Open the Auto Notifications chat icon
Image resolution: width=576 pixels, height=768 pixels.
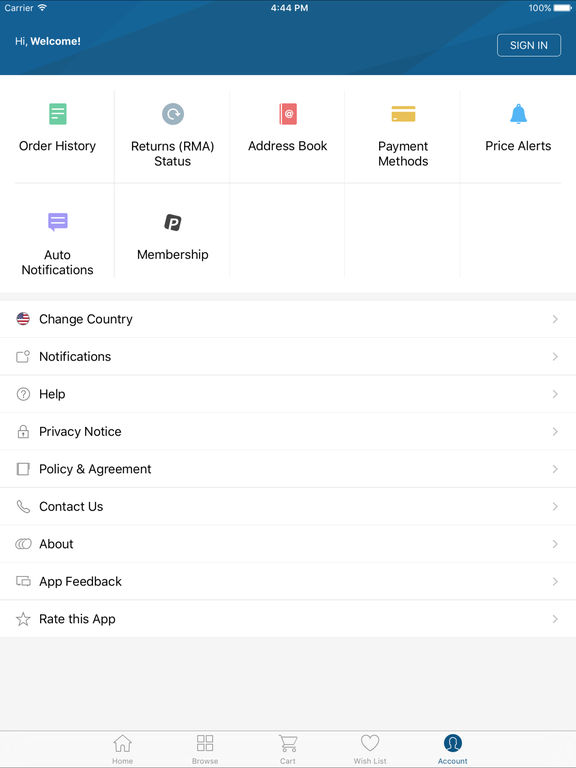(x=58, y=222)
